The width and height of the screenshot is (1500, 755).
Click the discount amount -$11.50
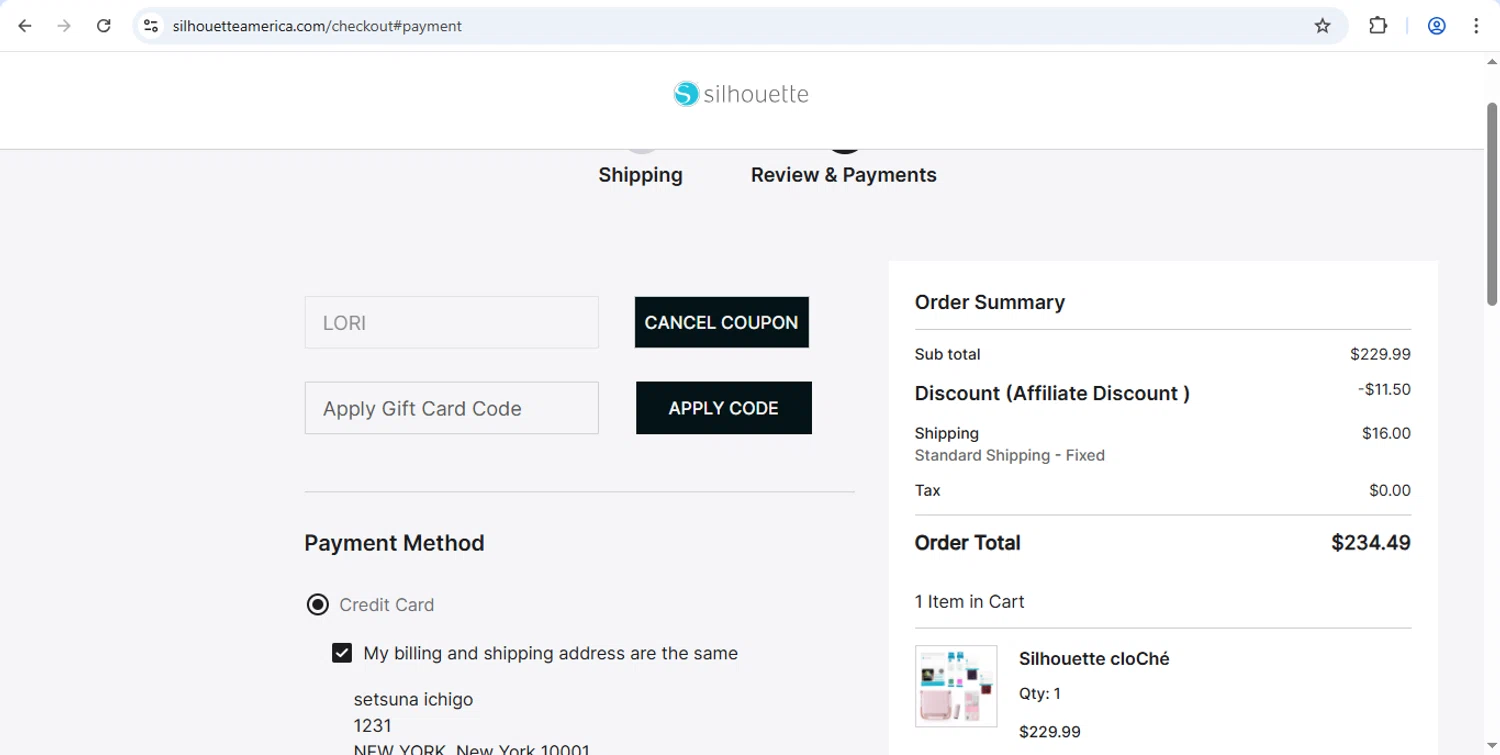click(1384, 389)
